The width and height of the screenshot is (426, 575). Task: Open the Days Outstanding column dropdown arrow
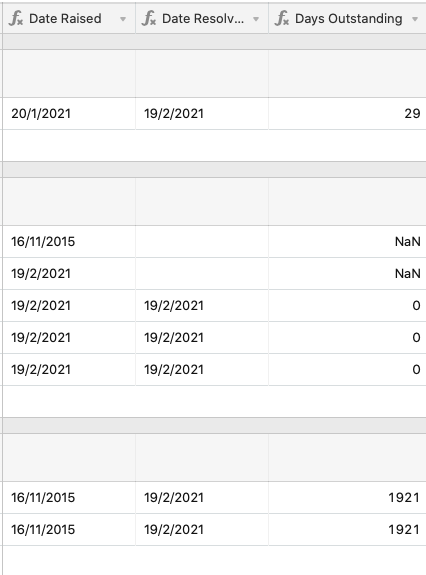[x=415, y=19]
